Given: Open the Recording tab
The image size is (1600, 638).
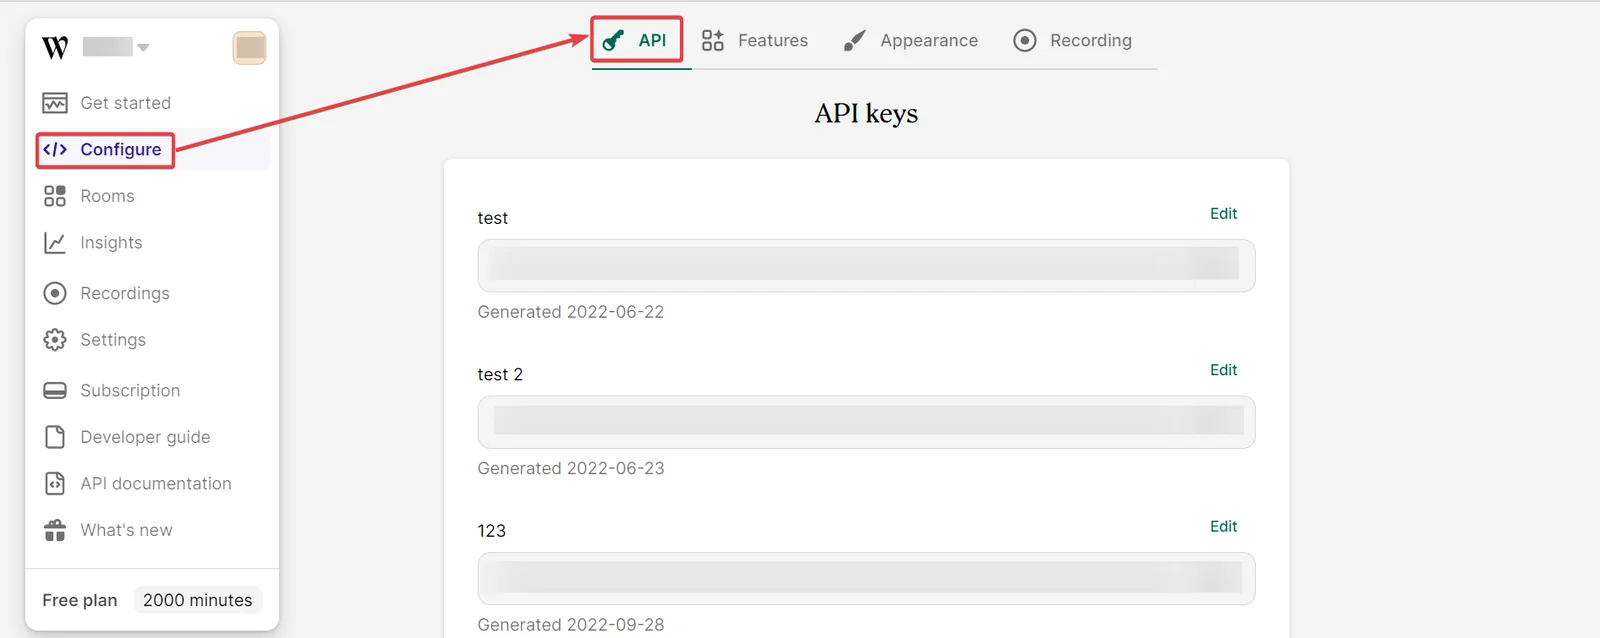Looking at the screenshot, I should point(1073,40).
